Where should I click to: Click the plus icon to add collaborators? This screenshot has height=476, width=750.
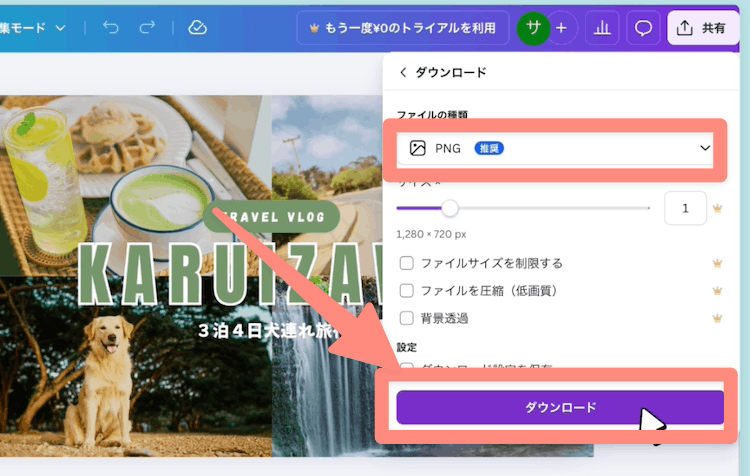tap(562, 28)
